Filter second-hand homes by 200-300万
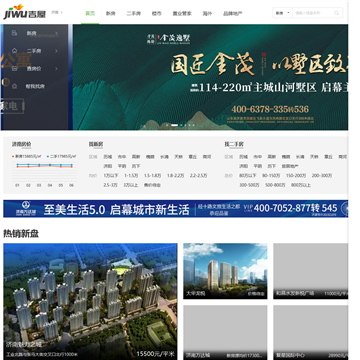Viewport: 360px width, 360px height. click(x=322, y=176)
